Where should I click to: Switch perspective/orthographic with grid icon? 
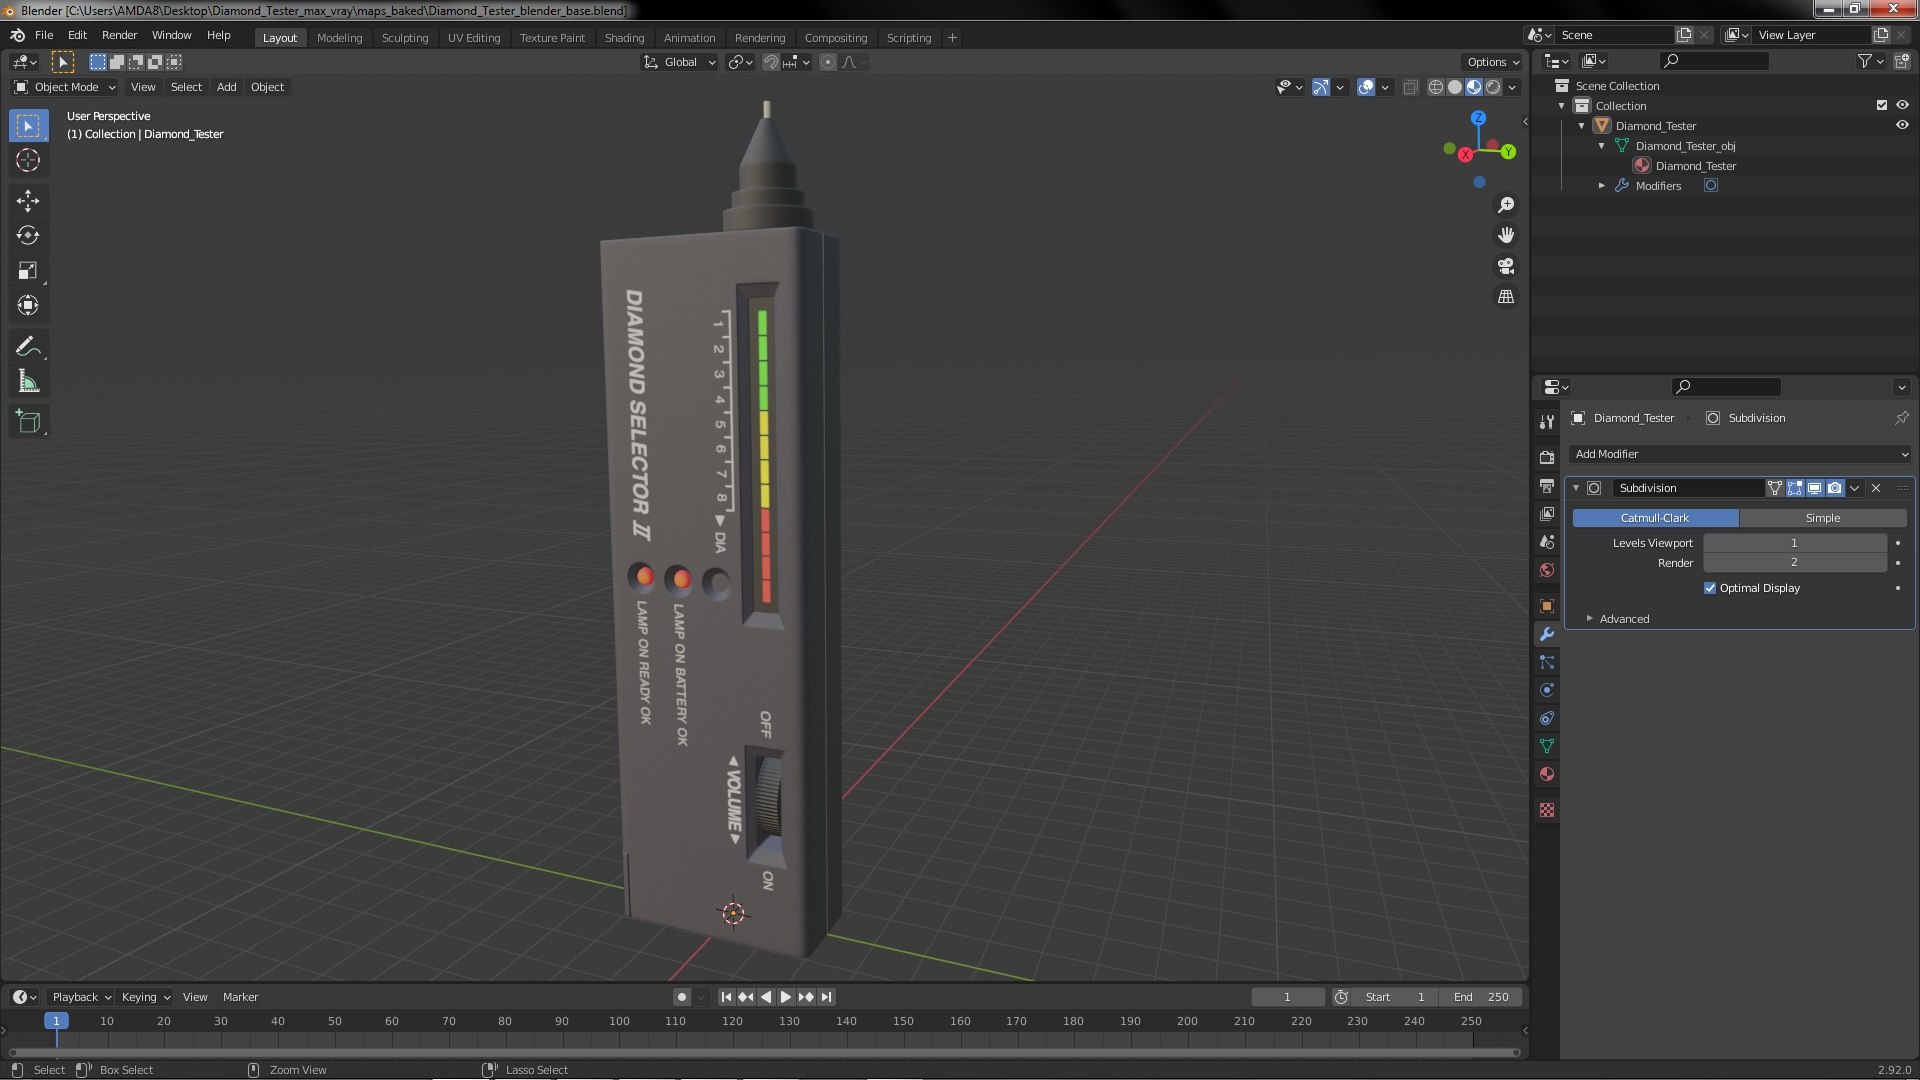click(x=1506, y=297)
